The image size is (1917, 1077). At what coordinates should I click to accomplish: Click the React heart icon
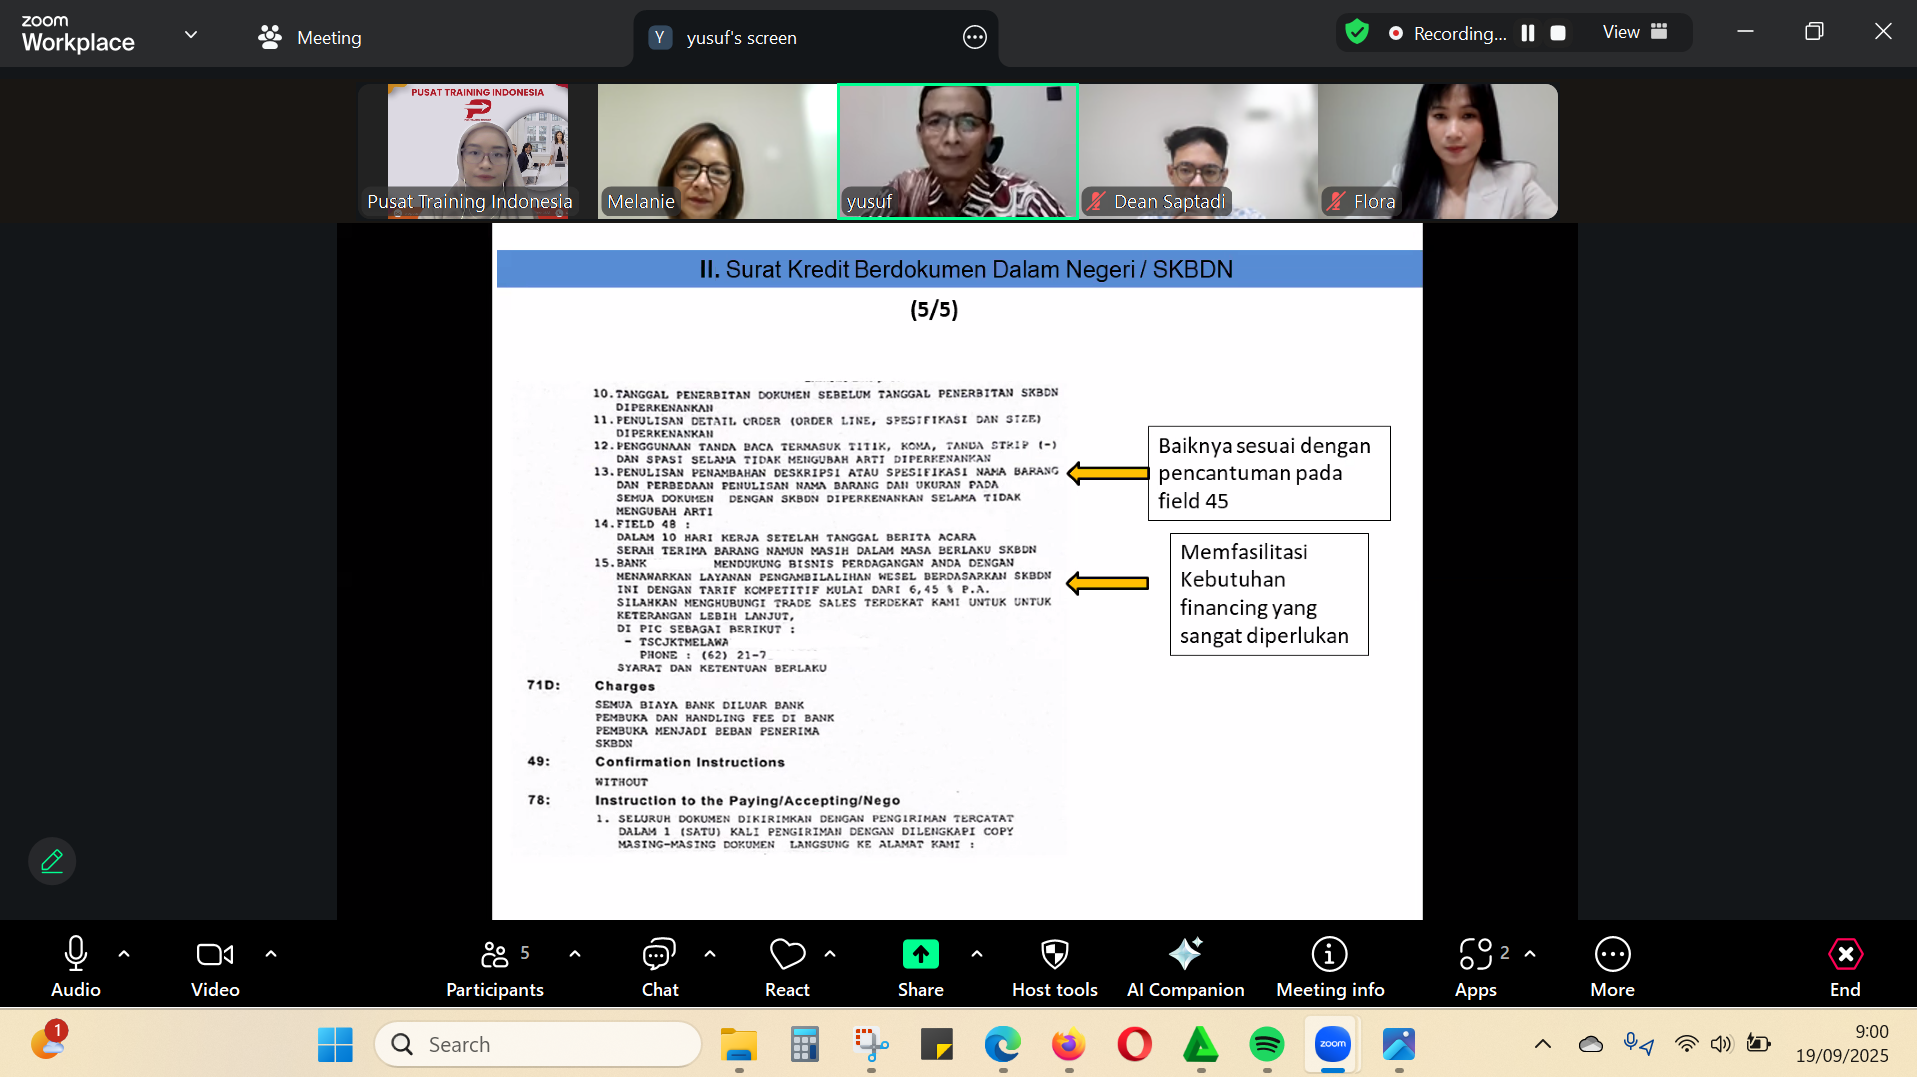787,966
